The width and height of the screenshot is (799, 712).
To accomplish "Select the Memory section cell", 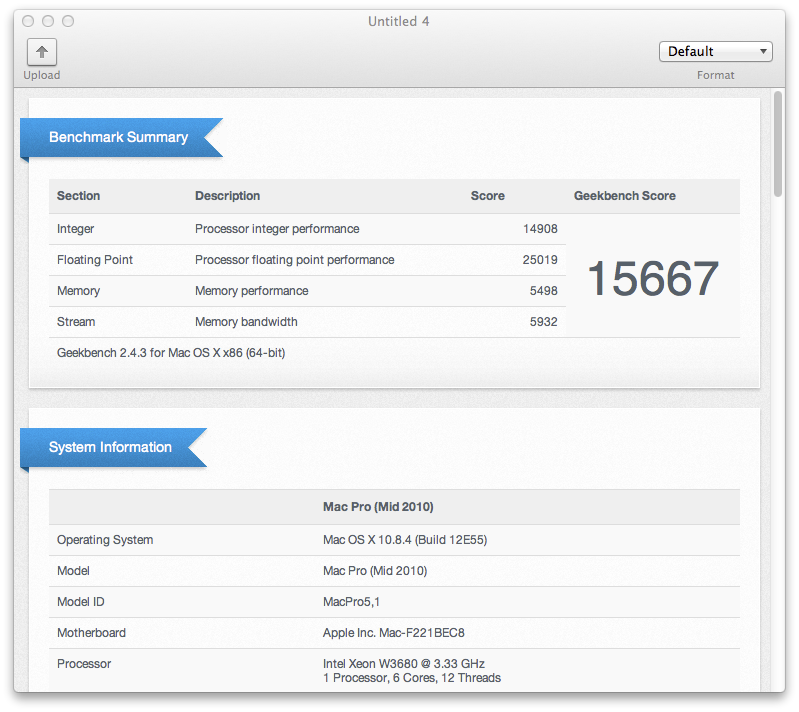I will coord(78,291).
